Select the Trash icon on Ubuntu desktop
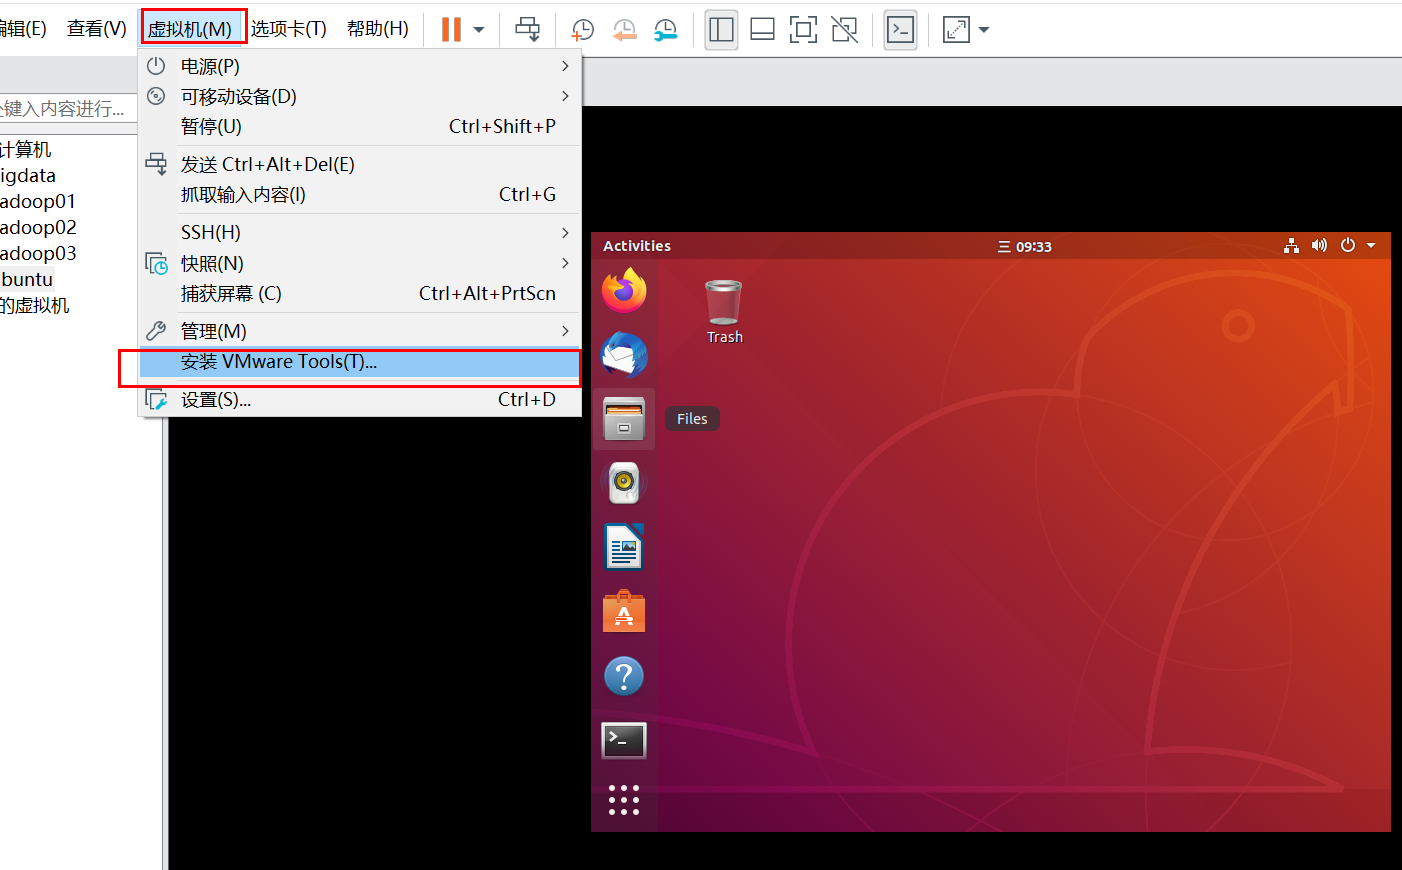 (724, 312)
